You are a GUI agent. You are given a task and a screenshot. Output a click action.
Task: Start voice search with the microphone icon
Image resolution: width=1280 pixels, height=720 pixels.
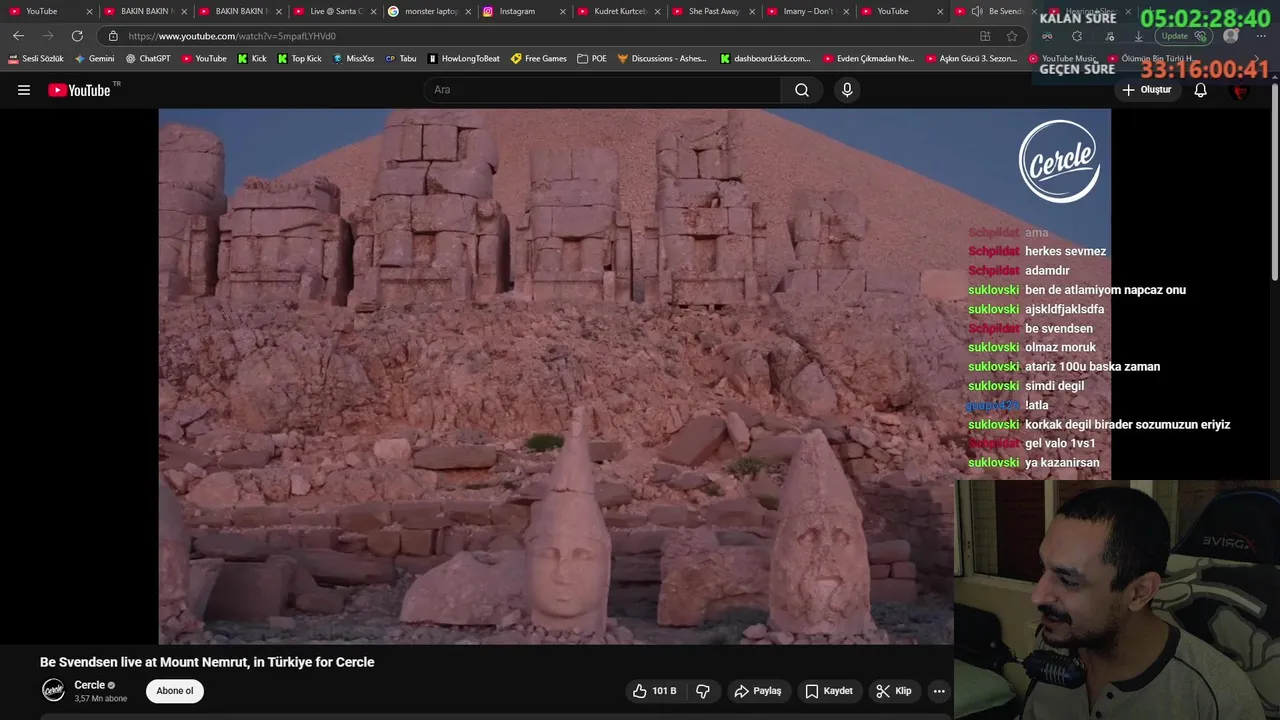[847, 90]
